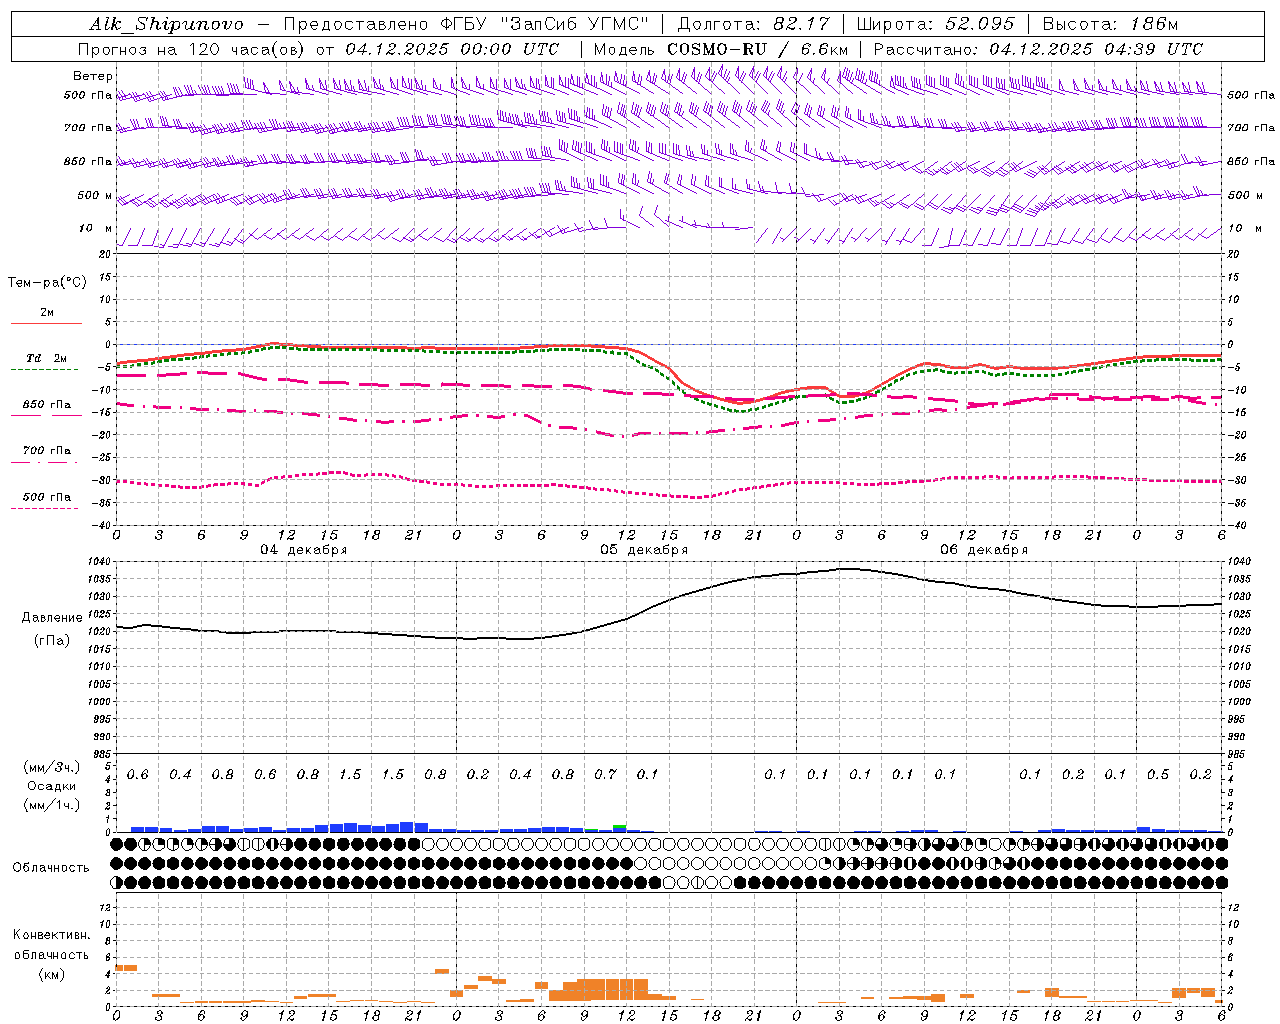Viewport: 1280px width, 1024px height.
Task: Click the (мм/3ч.) precipitation unit label
Action: coord(52,766)
